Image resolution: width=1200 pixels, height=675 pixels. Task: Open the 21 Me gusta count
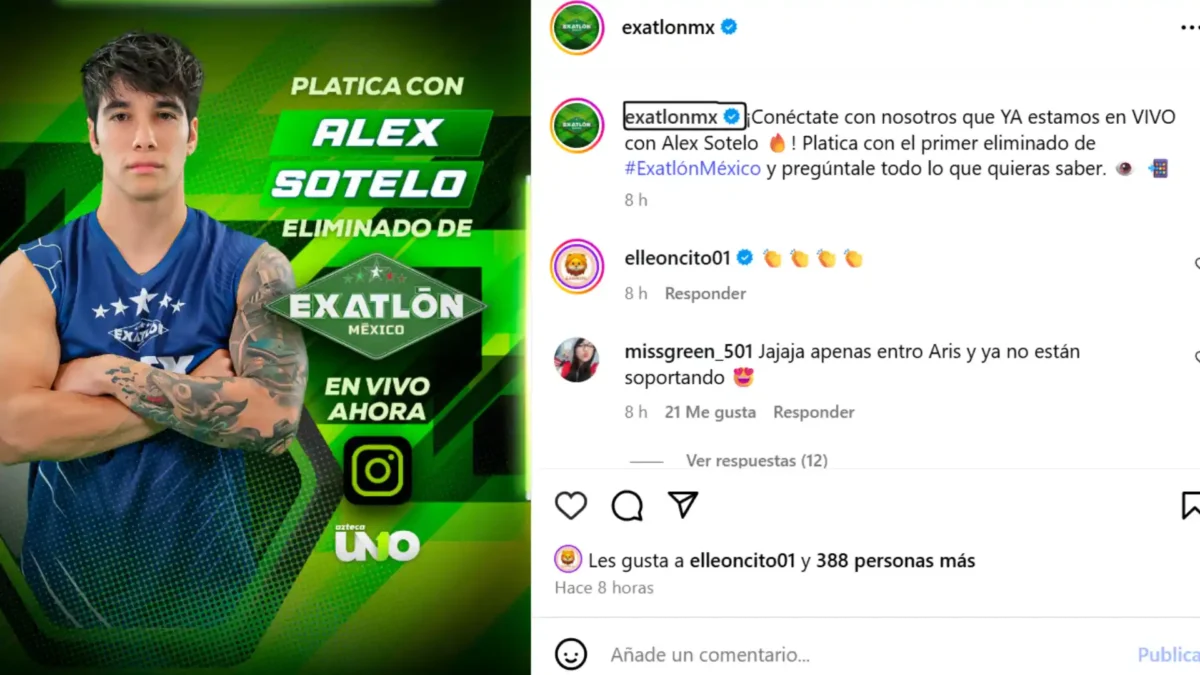pos(710,412)
